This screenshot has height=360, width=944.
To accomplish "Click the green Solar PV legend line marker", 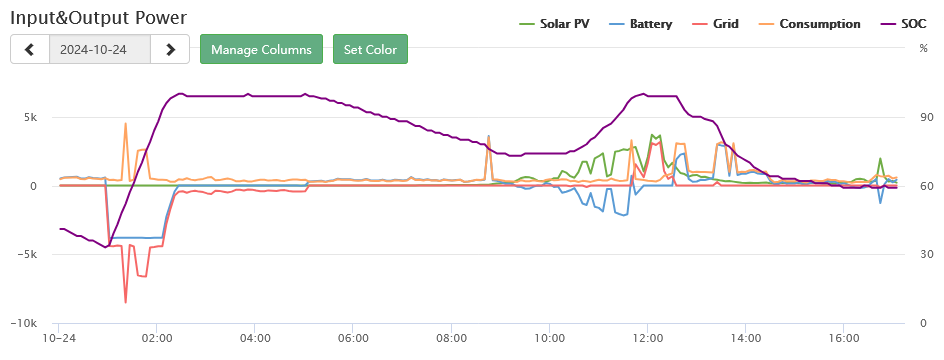I will (527, 25).
